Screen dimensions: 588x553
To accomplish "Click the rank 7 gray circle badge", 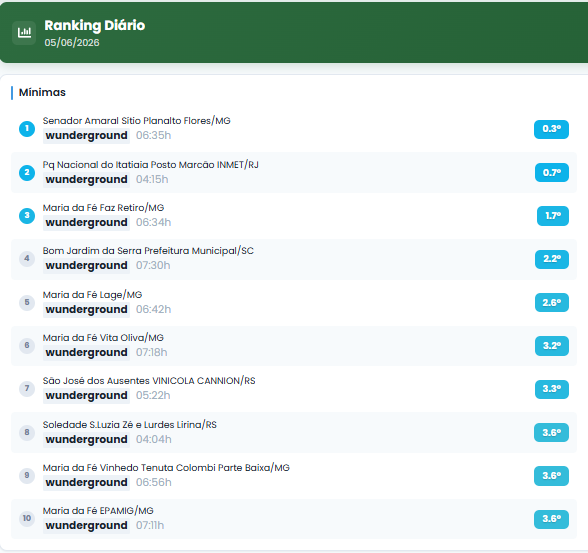I will [27, 388].
